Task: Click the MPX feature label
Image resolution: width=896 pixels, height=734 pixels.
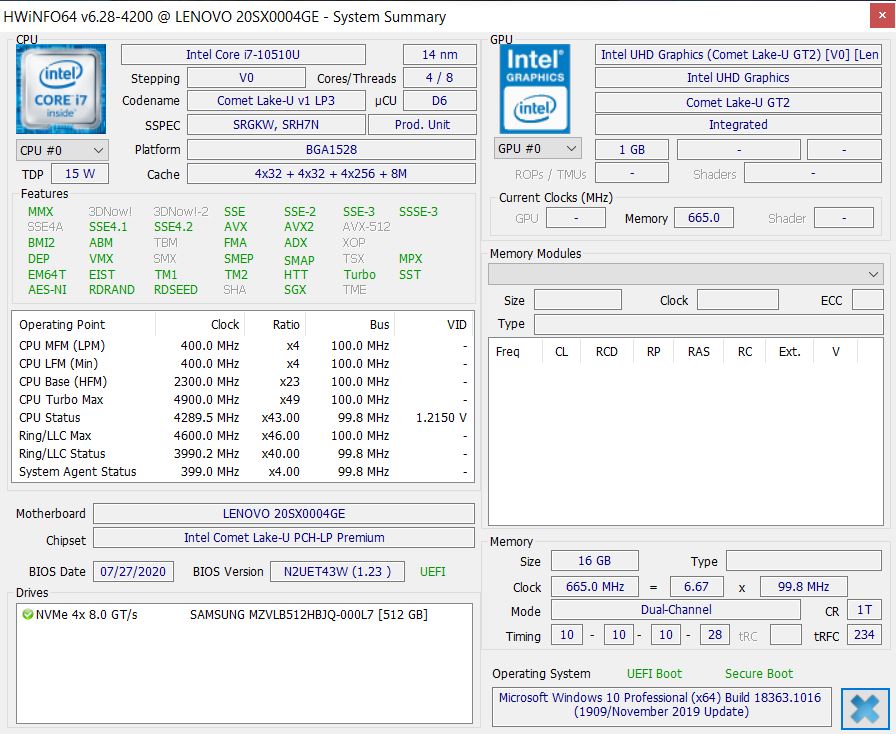Action: pyautogui.click(x=410, y=259)
